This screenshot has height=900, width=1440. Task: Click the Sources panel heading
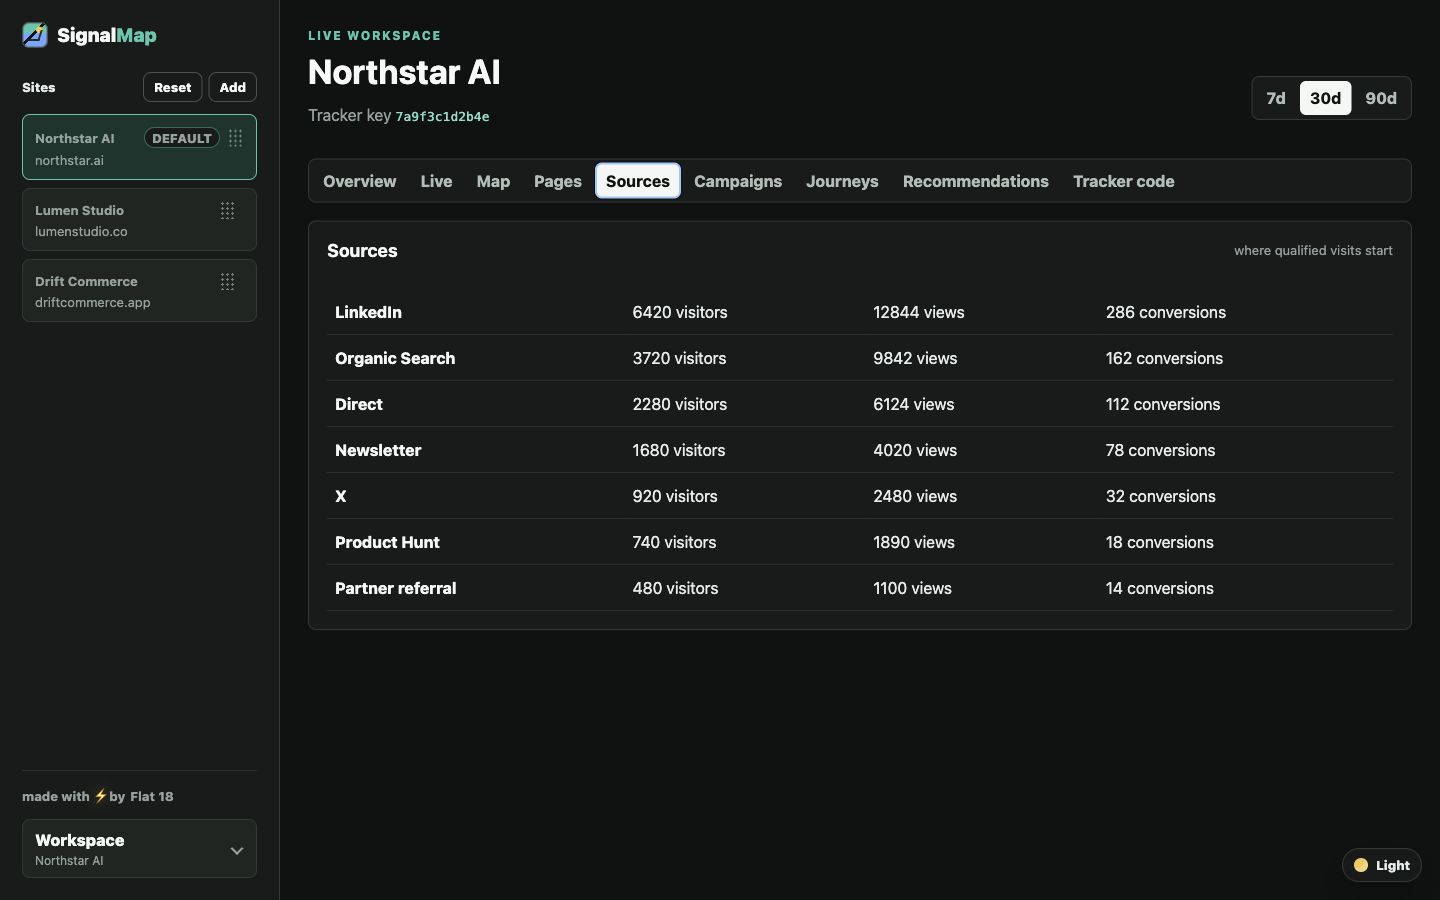tap(362, 251)
